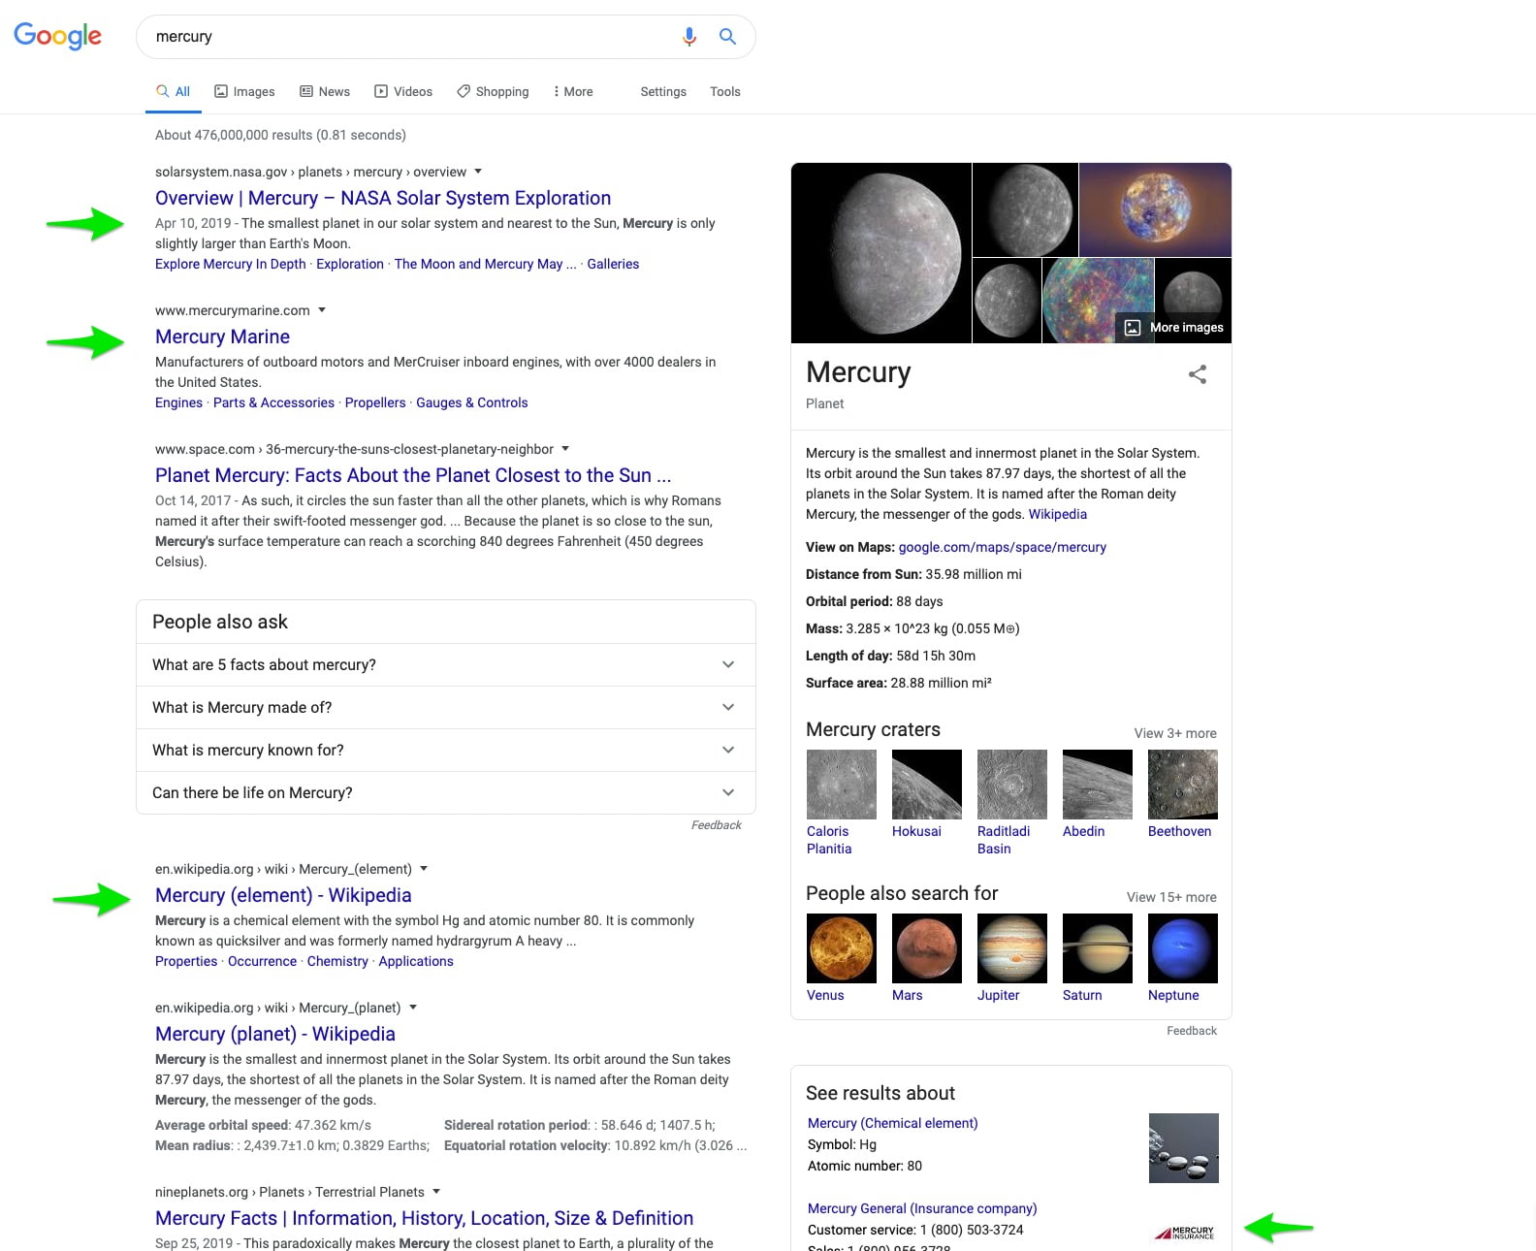Click the Videos play icon

click(x=381, y=91)
